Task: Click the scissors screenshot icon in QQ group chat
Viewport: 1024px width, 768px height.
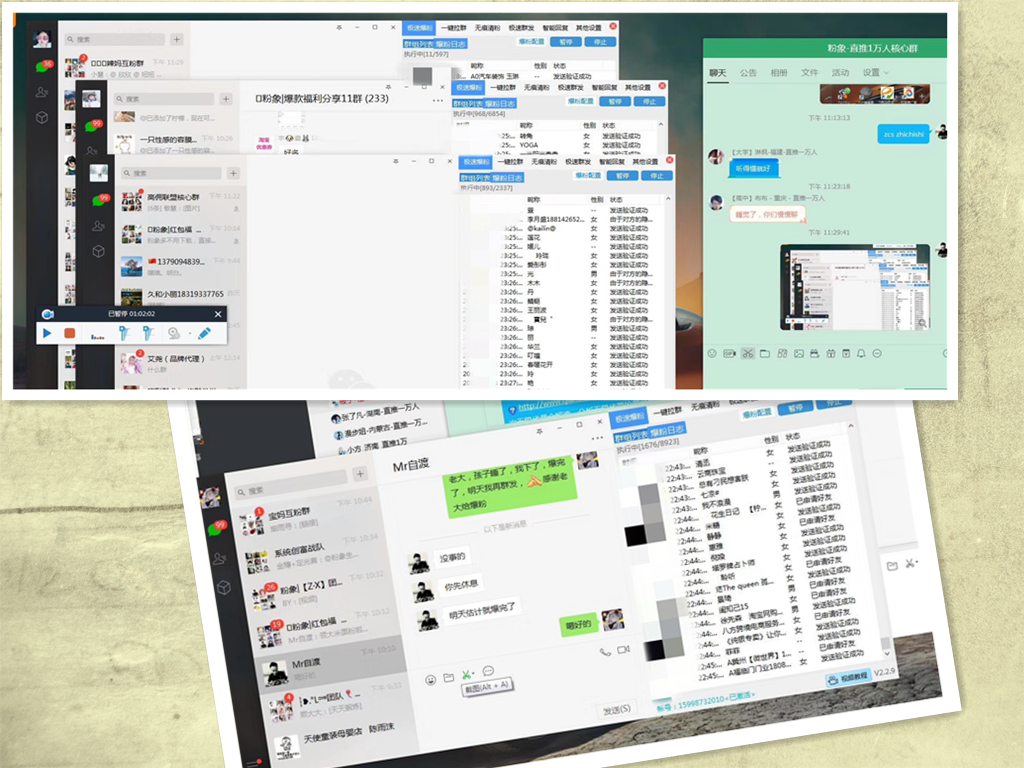Action: point(747,353)
